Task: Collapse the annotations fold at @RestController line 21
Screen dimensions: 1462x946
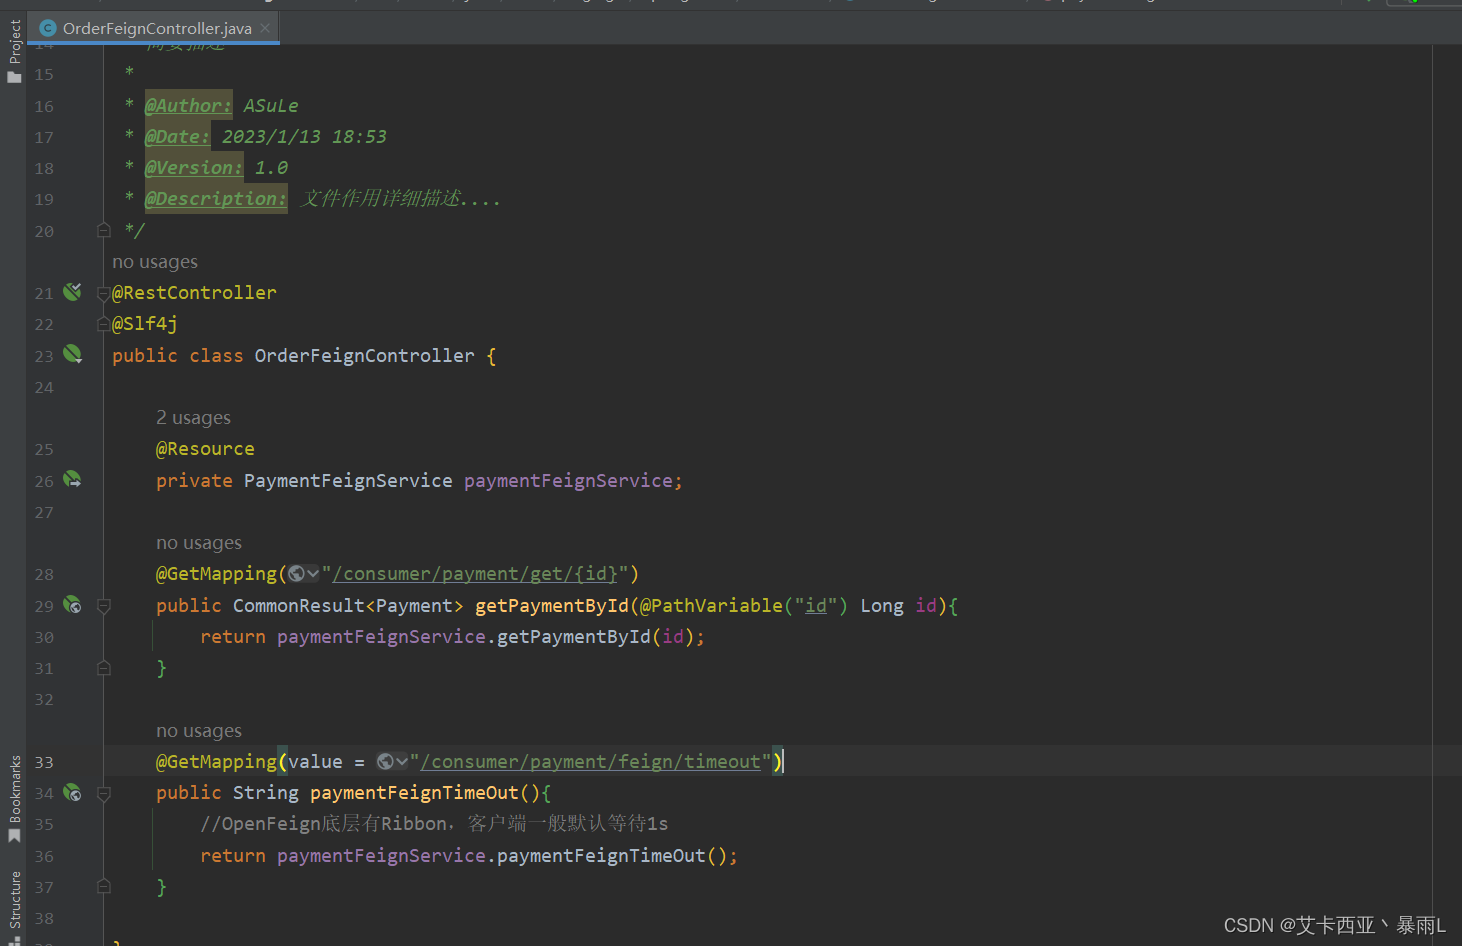Action: pos(103,293)
